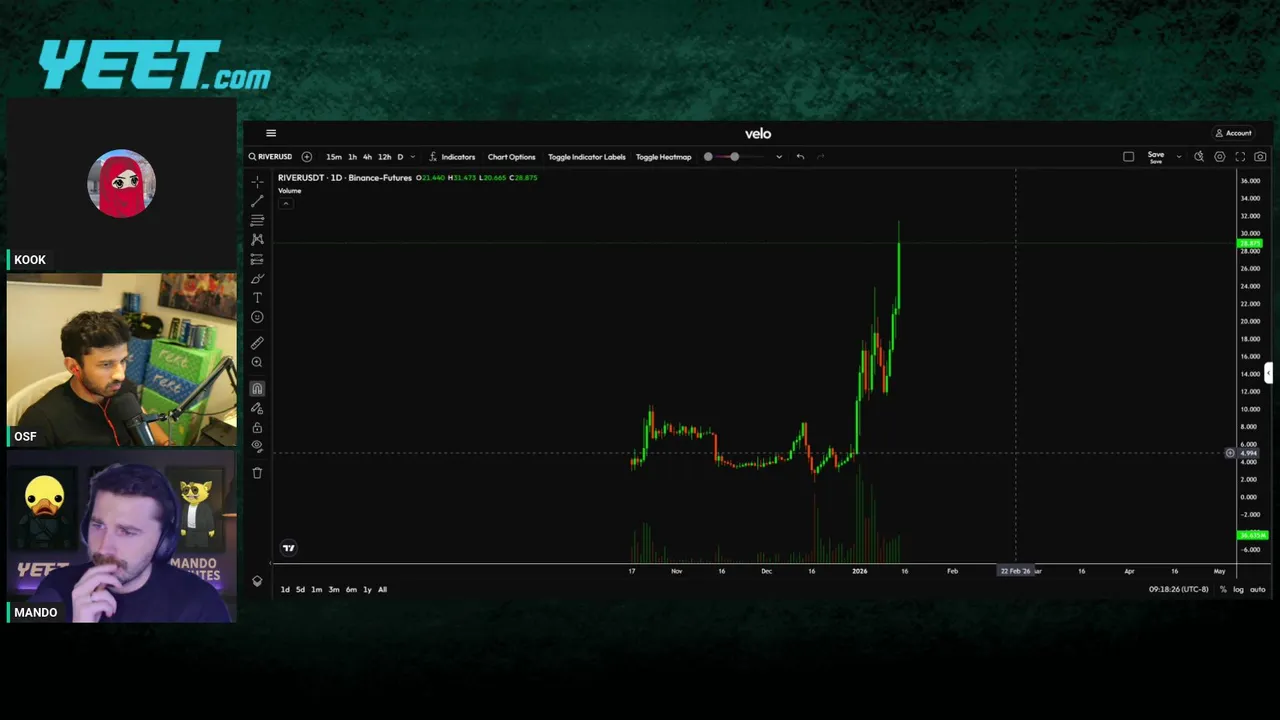Click the trash remove drawings icon
The height and width of the screenshot is (720, 1280).
tap(257, 472)
